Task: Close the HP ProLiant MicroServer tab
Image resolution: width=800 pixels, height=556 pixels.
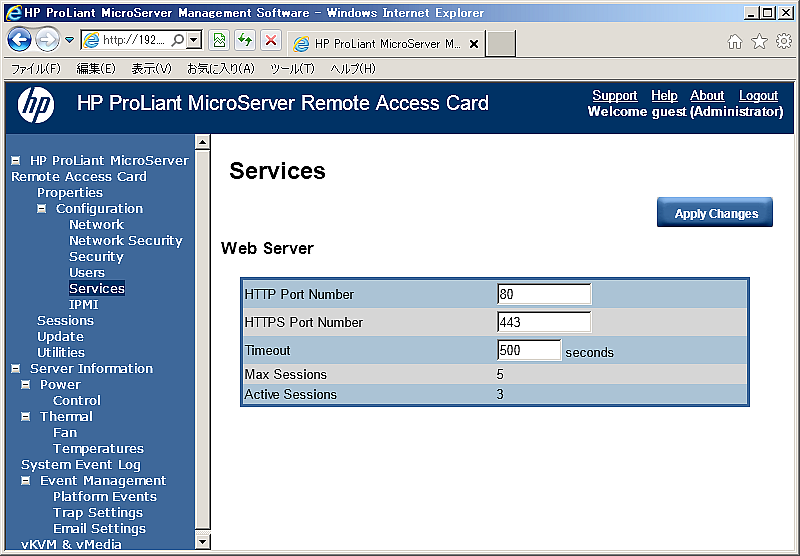Action: point(473,44)
